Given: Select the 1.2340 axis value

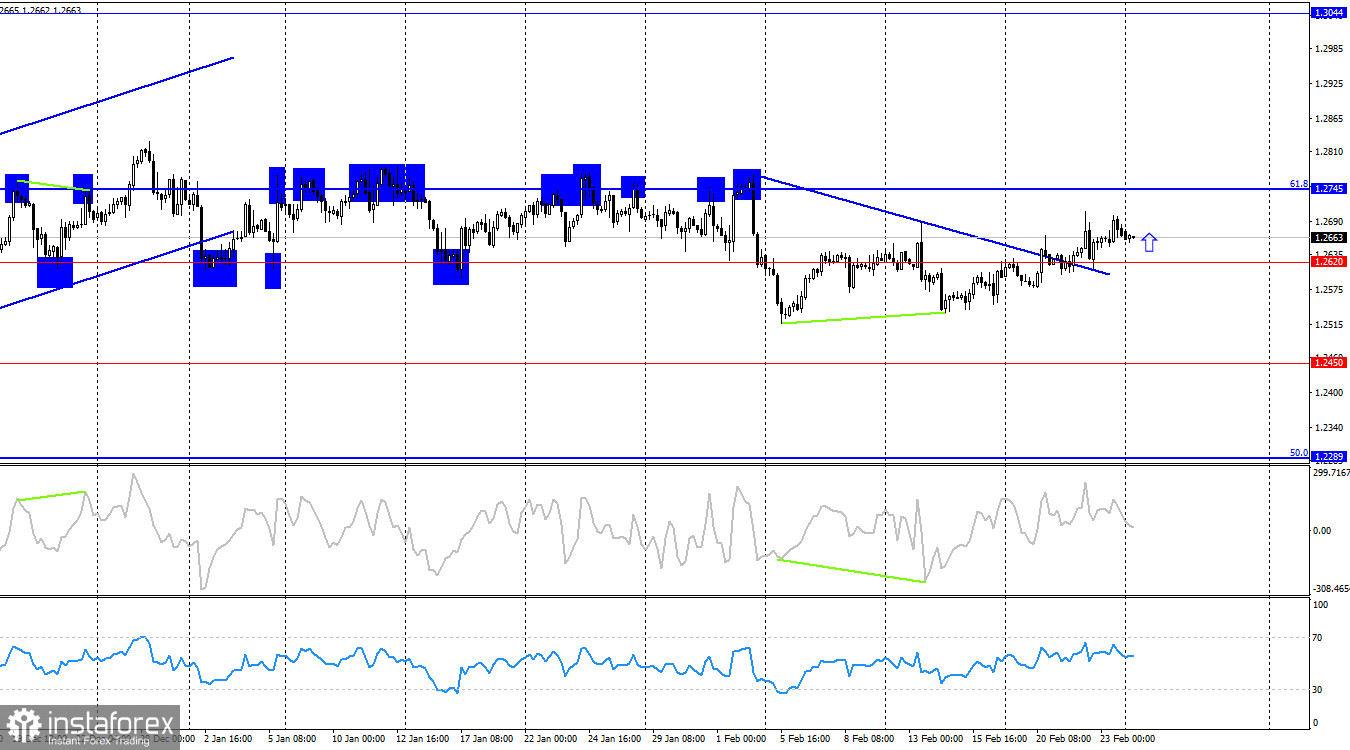Looking at the screenshot, I should coord(1331,428).
